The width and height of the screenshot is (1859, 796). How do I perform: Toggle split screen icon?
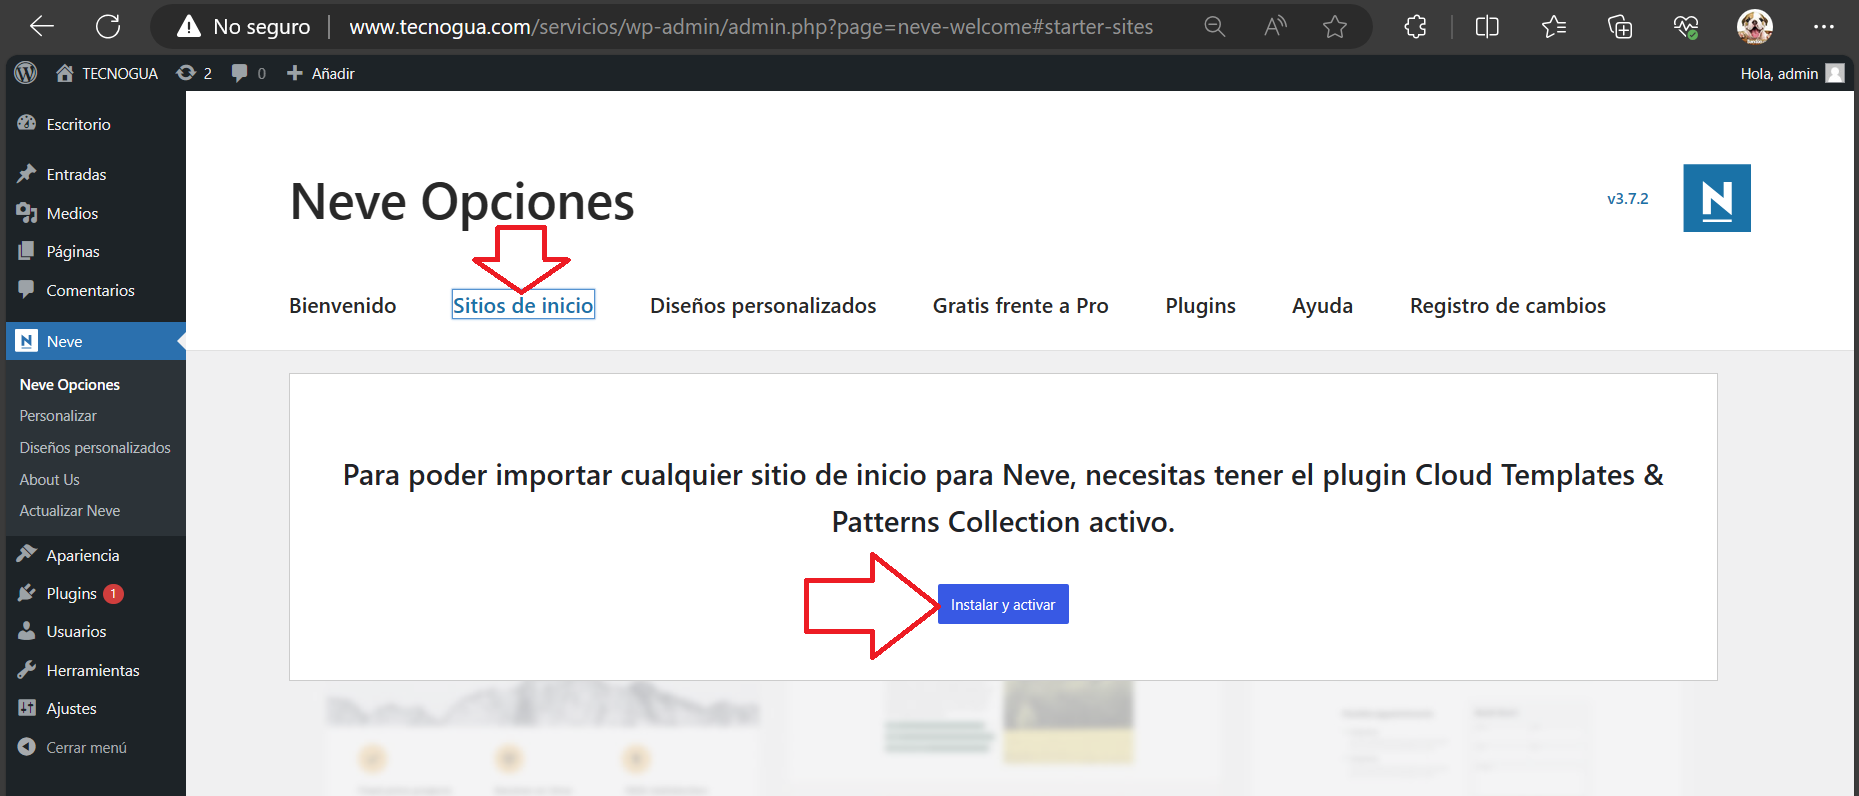tap(1487, 27)
